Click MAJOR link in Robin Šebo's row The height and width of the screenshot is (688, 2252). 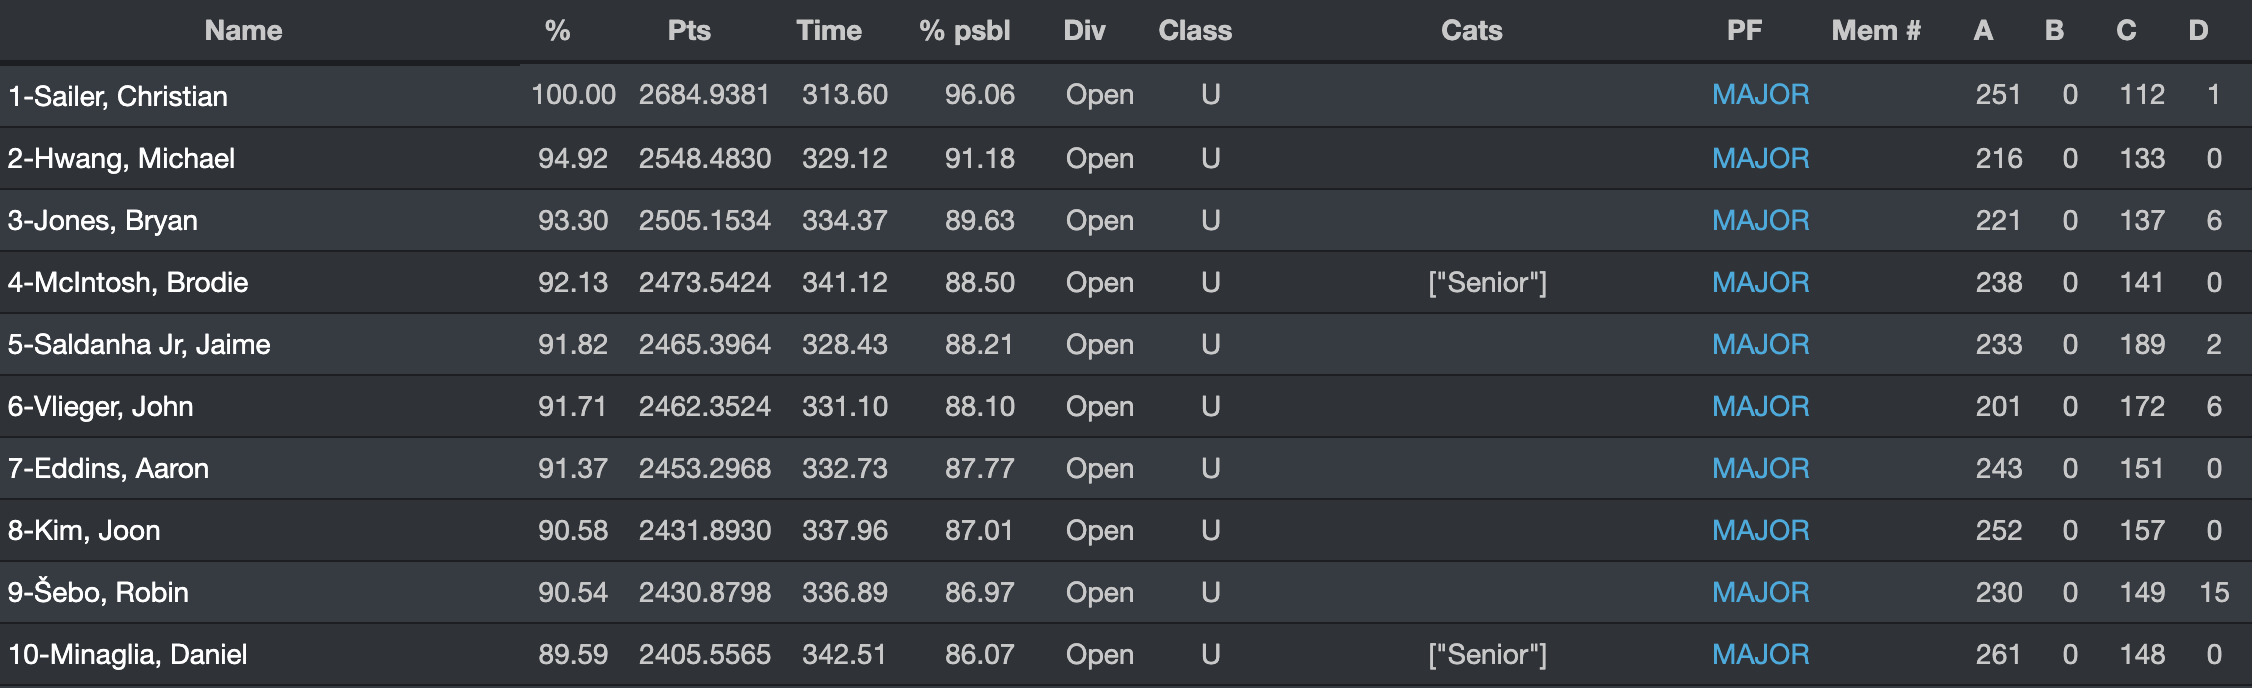pos(1760,592)
